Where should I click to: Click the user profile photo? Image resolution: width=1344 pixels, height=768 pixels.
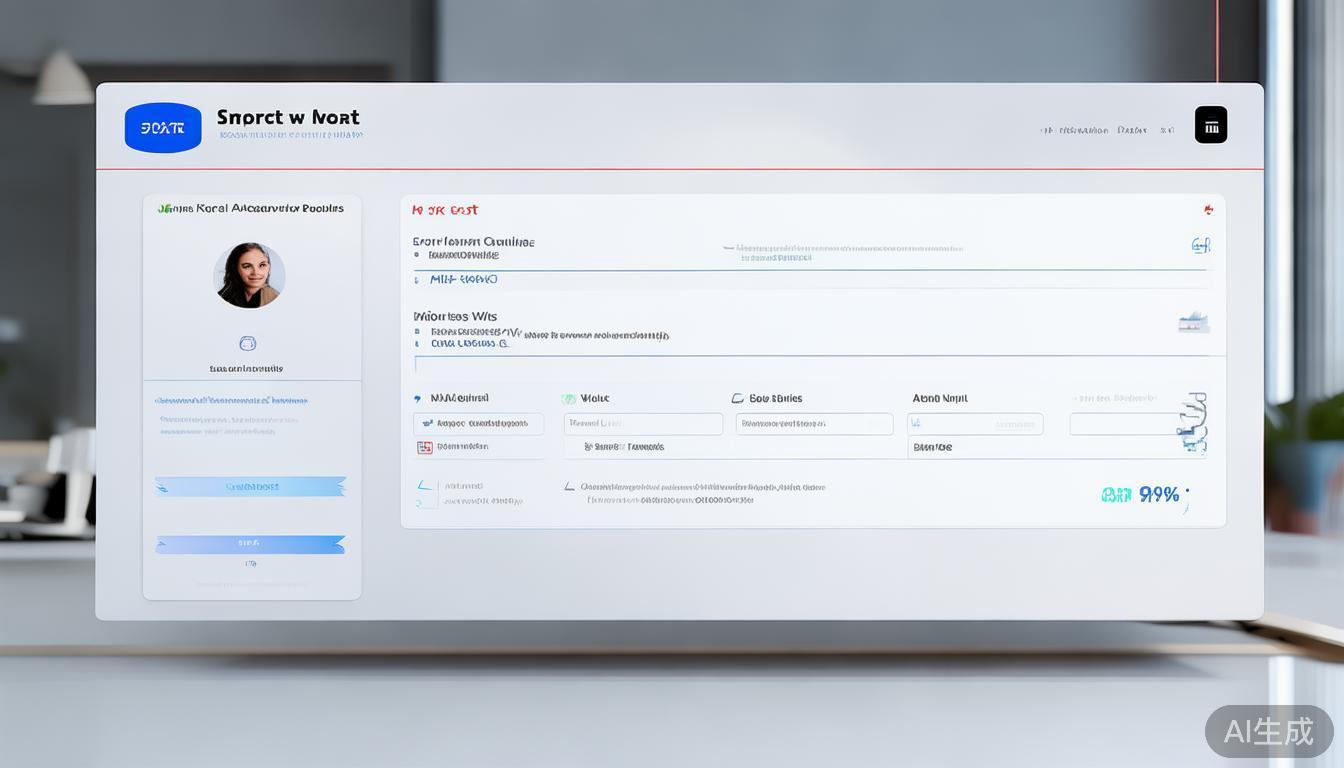249,275
